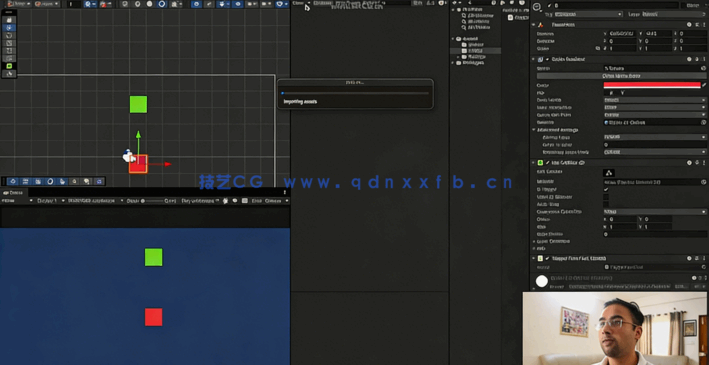Click the Game view Scale slider
The image size is (709, 365).
[153, 201]
